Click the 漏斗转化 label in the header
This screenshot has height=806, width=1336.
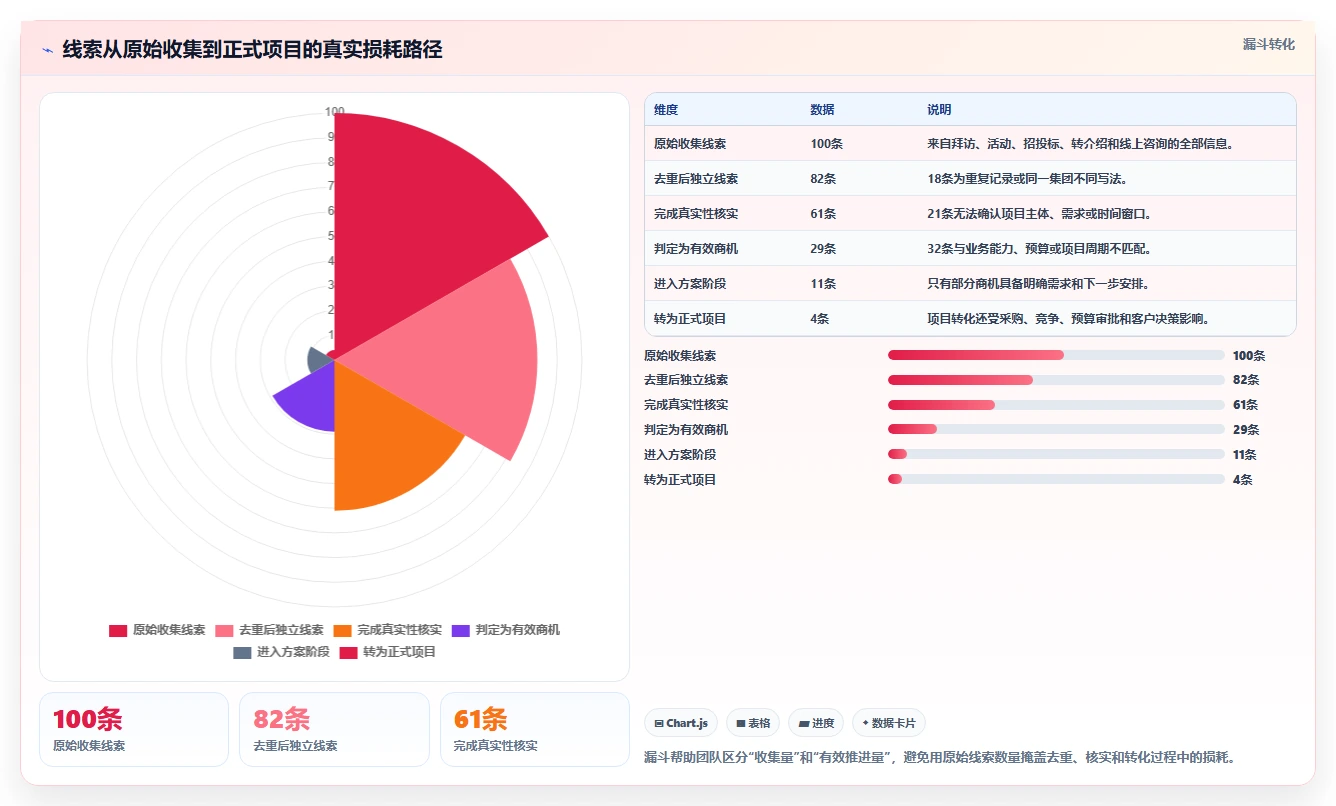point(1269,45)
